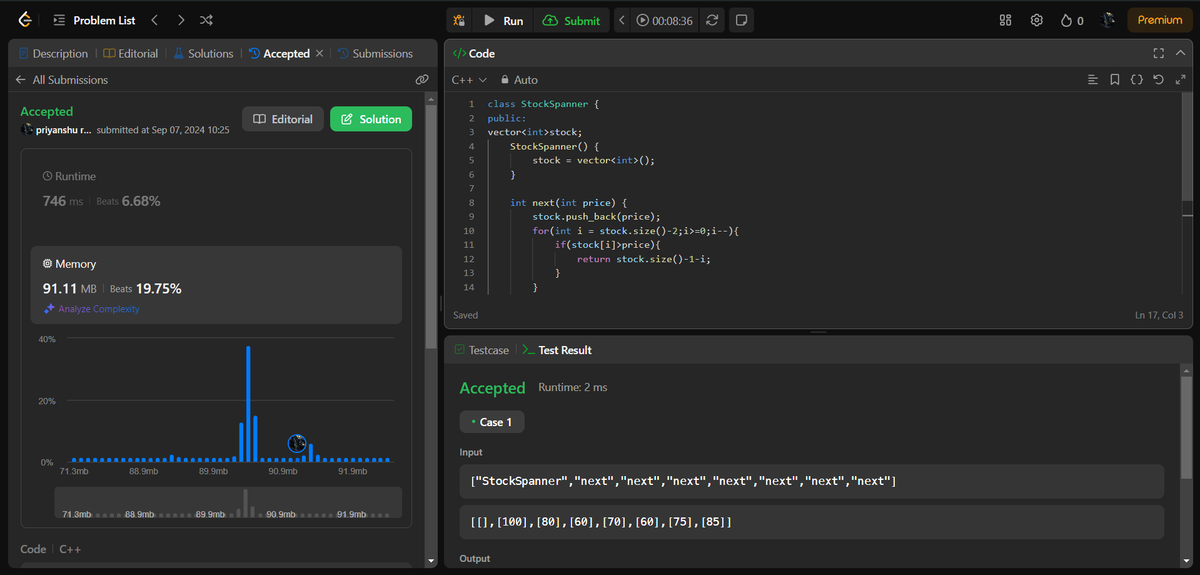
Task: Select the Accepted tab
Action: [279, 54]
